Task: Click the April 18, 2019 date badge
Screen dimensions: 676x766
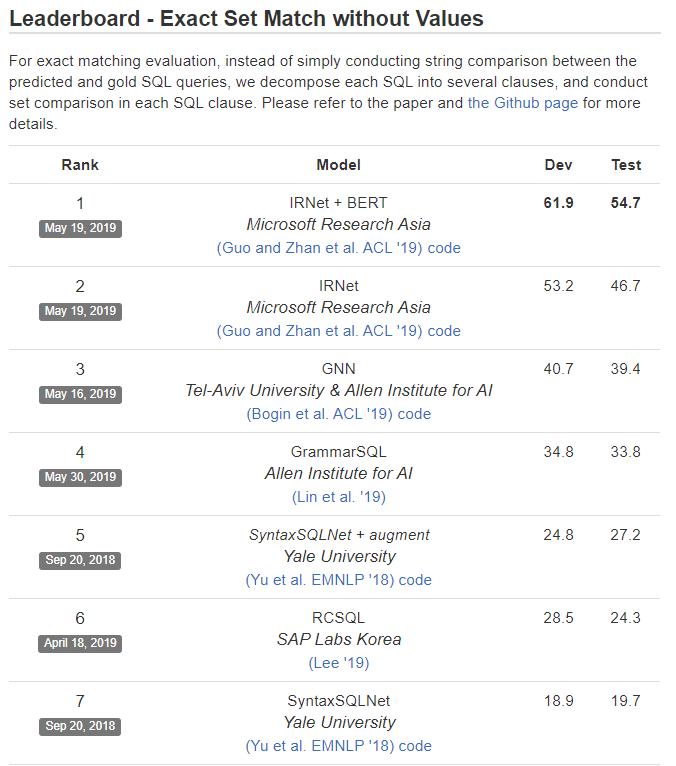Action: click(x=80, y=643)
